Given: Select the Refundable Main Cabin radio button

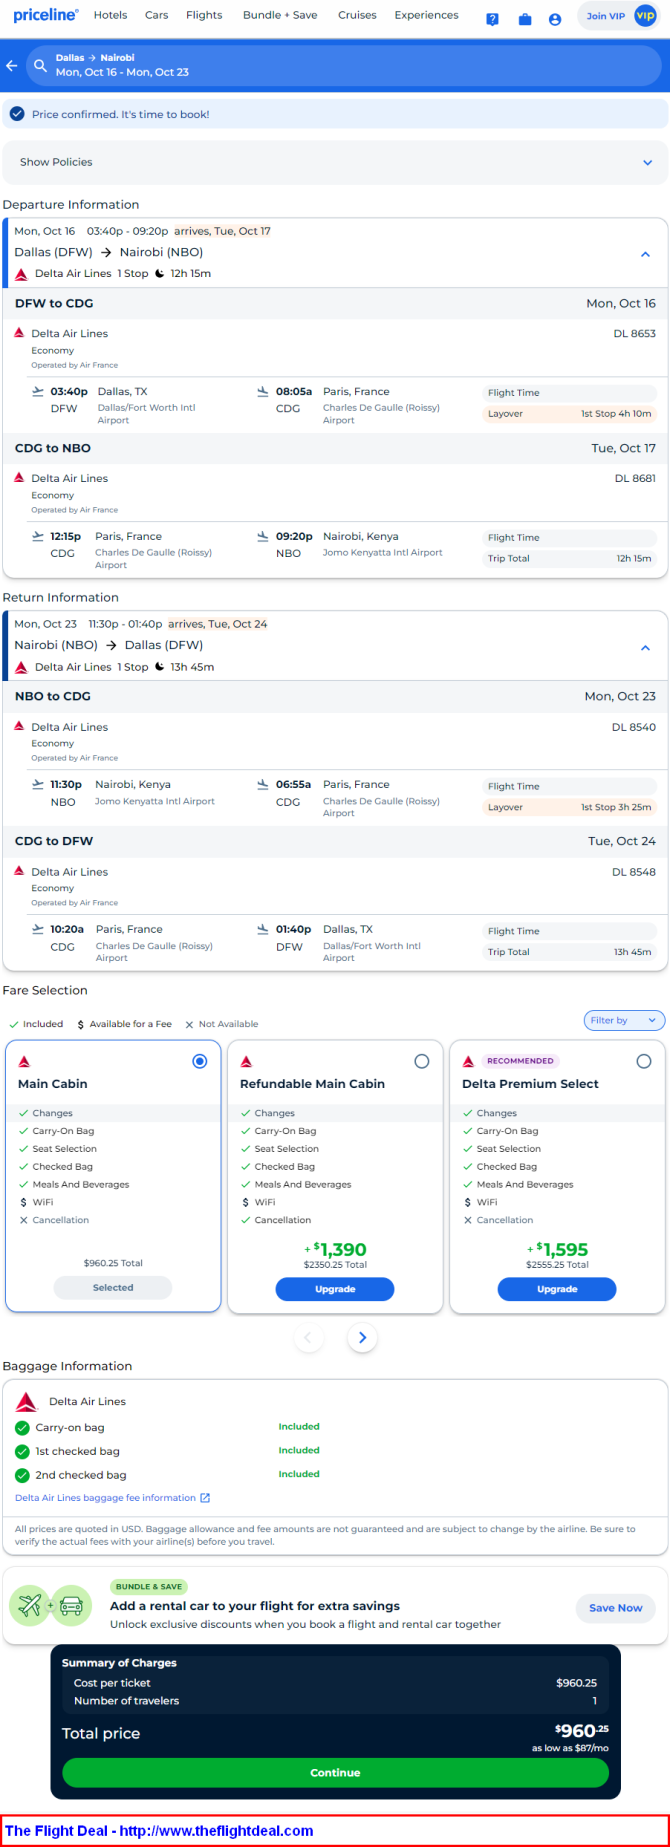Looking at the screenshot, I should [422, 1061].
